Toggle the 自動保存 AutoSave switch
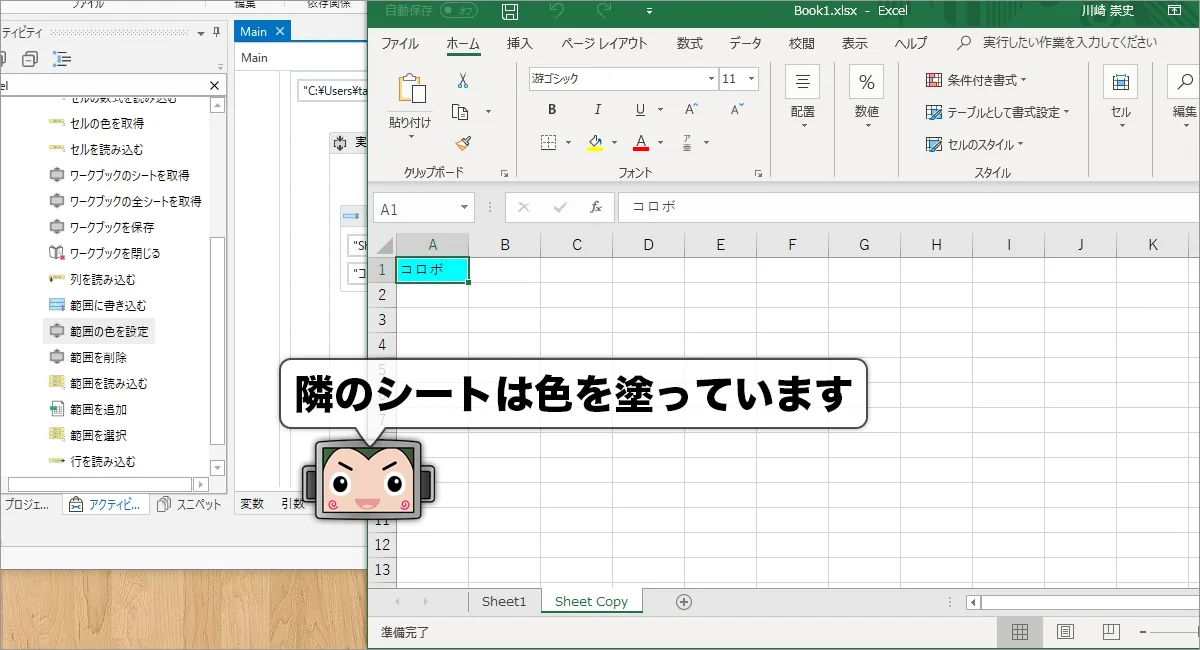The width and height of the screenshot is (1200, 650). click(459, 11)
